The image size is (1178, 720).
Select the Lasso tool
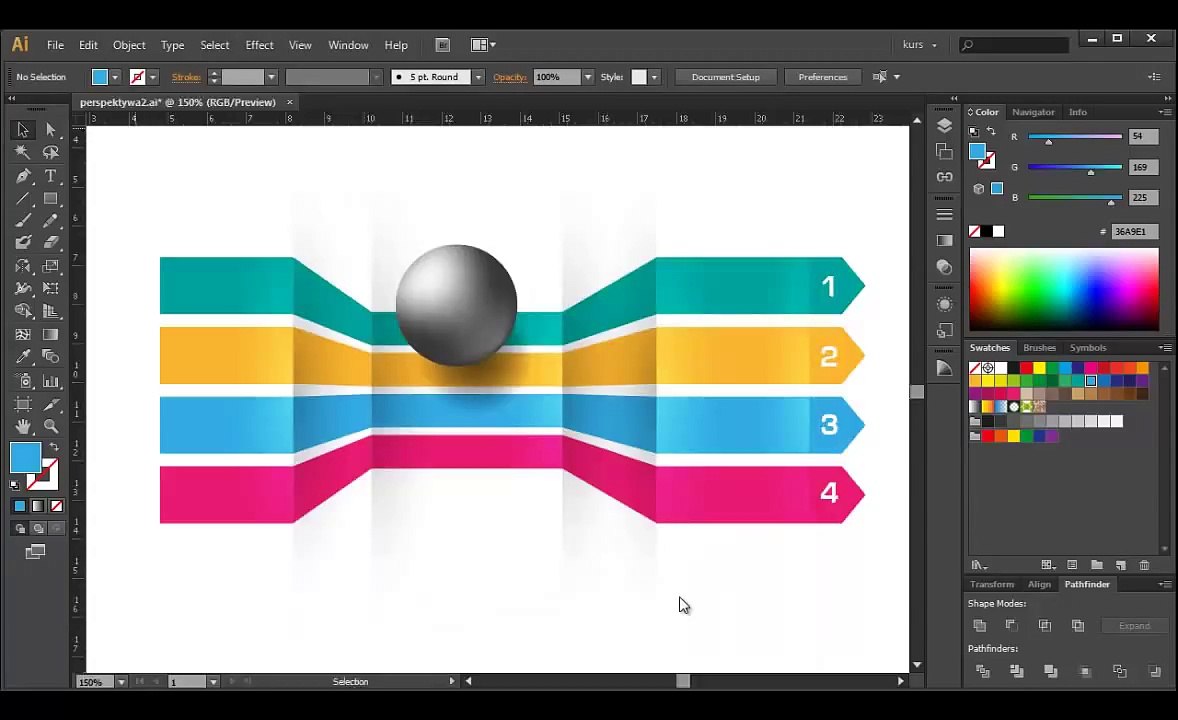[x=50, y=153]
